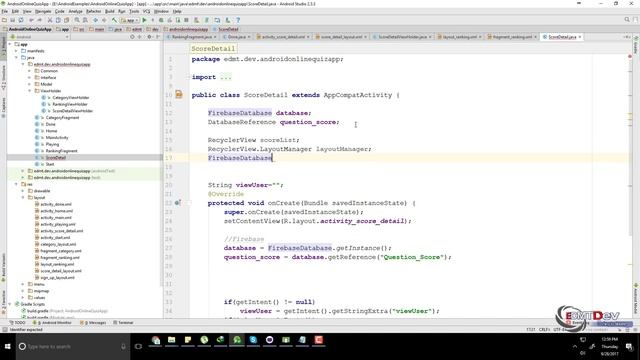Switch to fragment_ranking.xml tab
Image resolution: width=640 pixels, height=360 pixels.
pyautogui.click(x=512, y=37)
